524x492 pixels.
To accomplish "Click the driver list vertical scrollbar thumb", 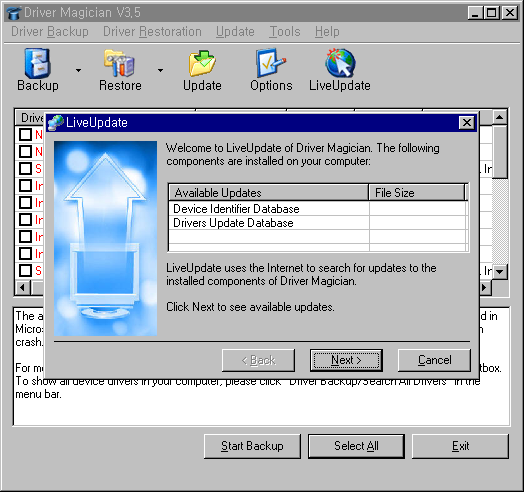I will (x=500, y=152).
